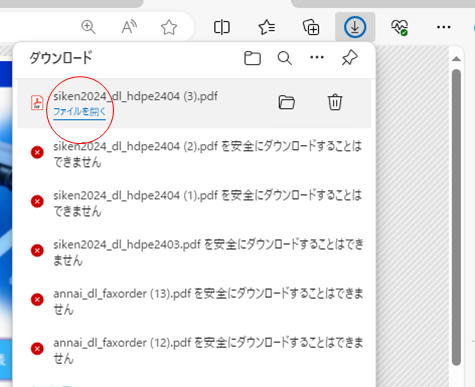Open more options in Downloads panel

tap(317, 57)
